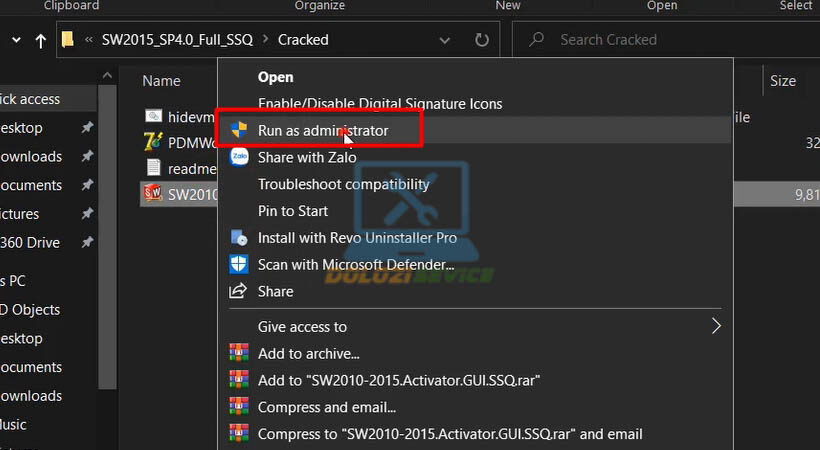This screenshot has width=820, height=450.
Task: Sort files by the Name column header
Action: [x=162, y=81]
